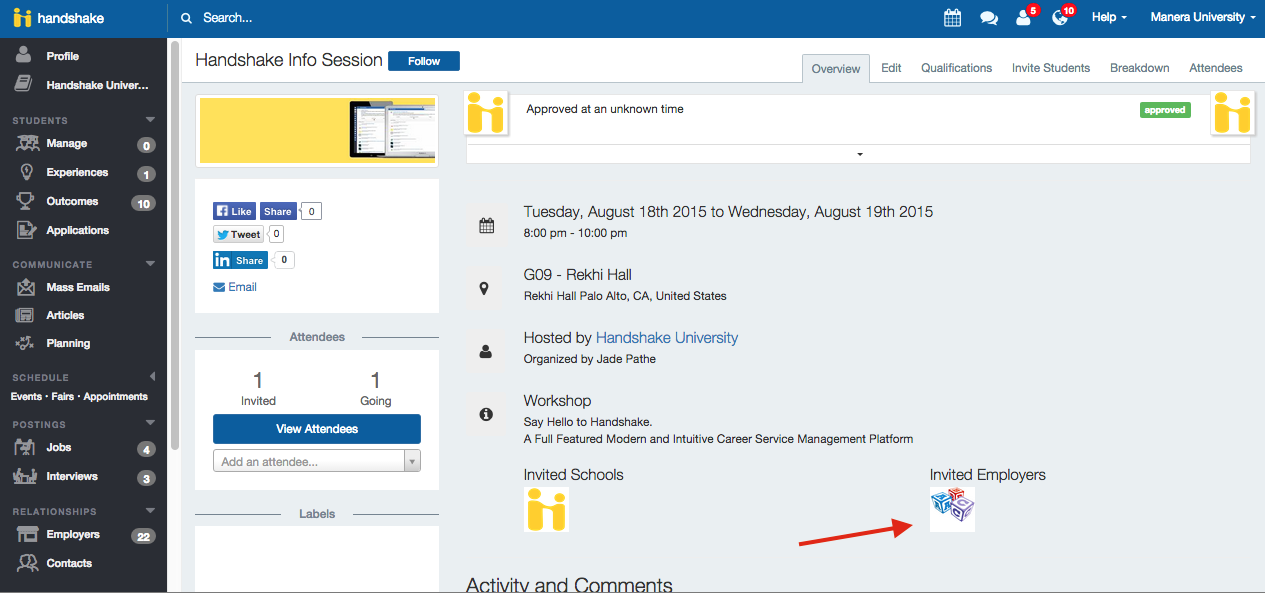Switch to the Overview tab
Viewport: 1265px width, 593px height.
836,69
